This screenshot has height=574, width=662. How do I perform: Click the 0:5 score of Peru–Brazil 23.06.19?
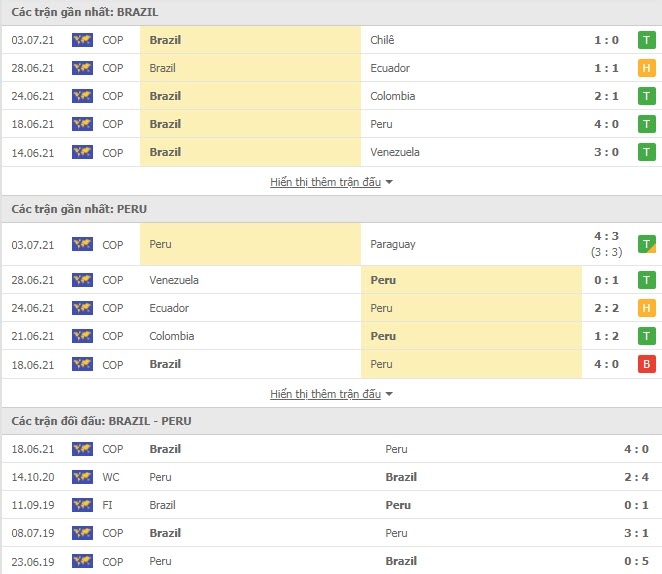click(636, 561)
